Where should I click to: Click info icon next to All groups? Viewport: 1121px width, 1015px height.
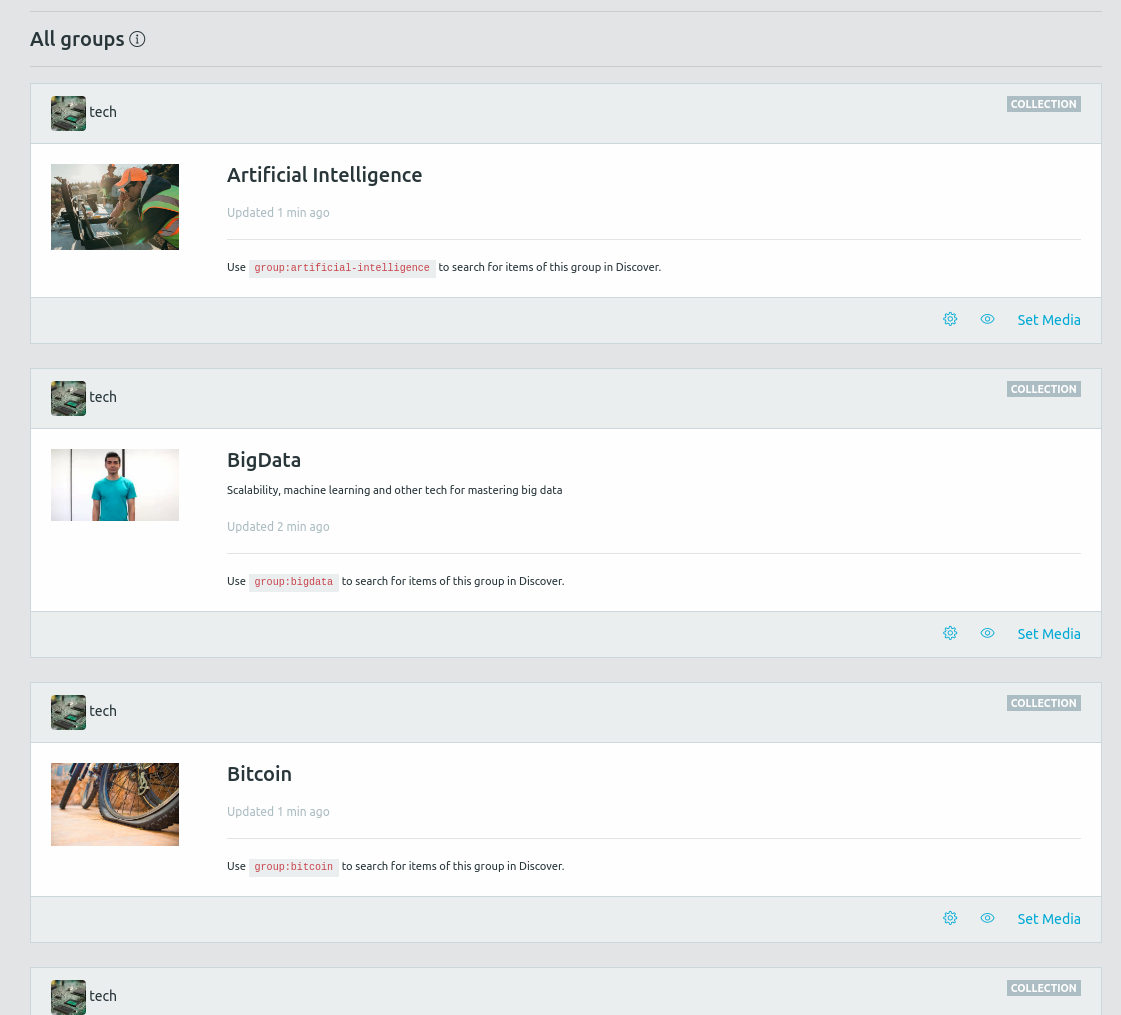pos(138,39)
